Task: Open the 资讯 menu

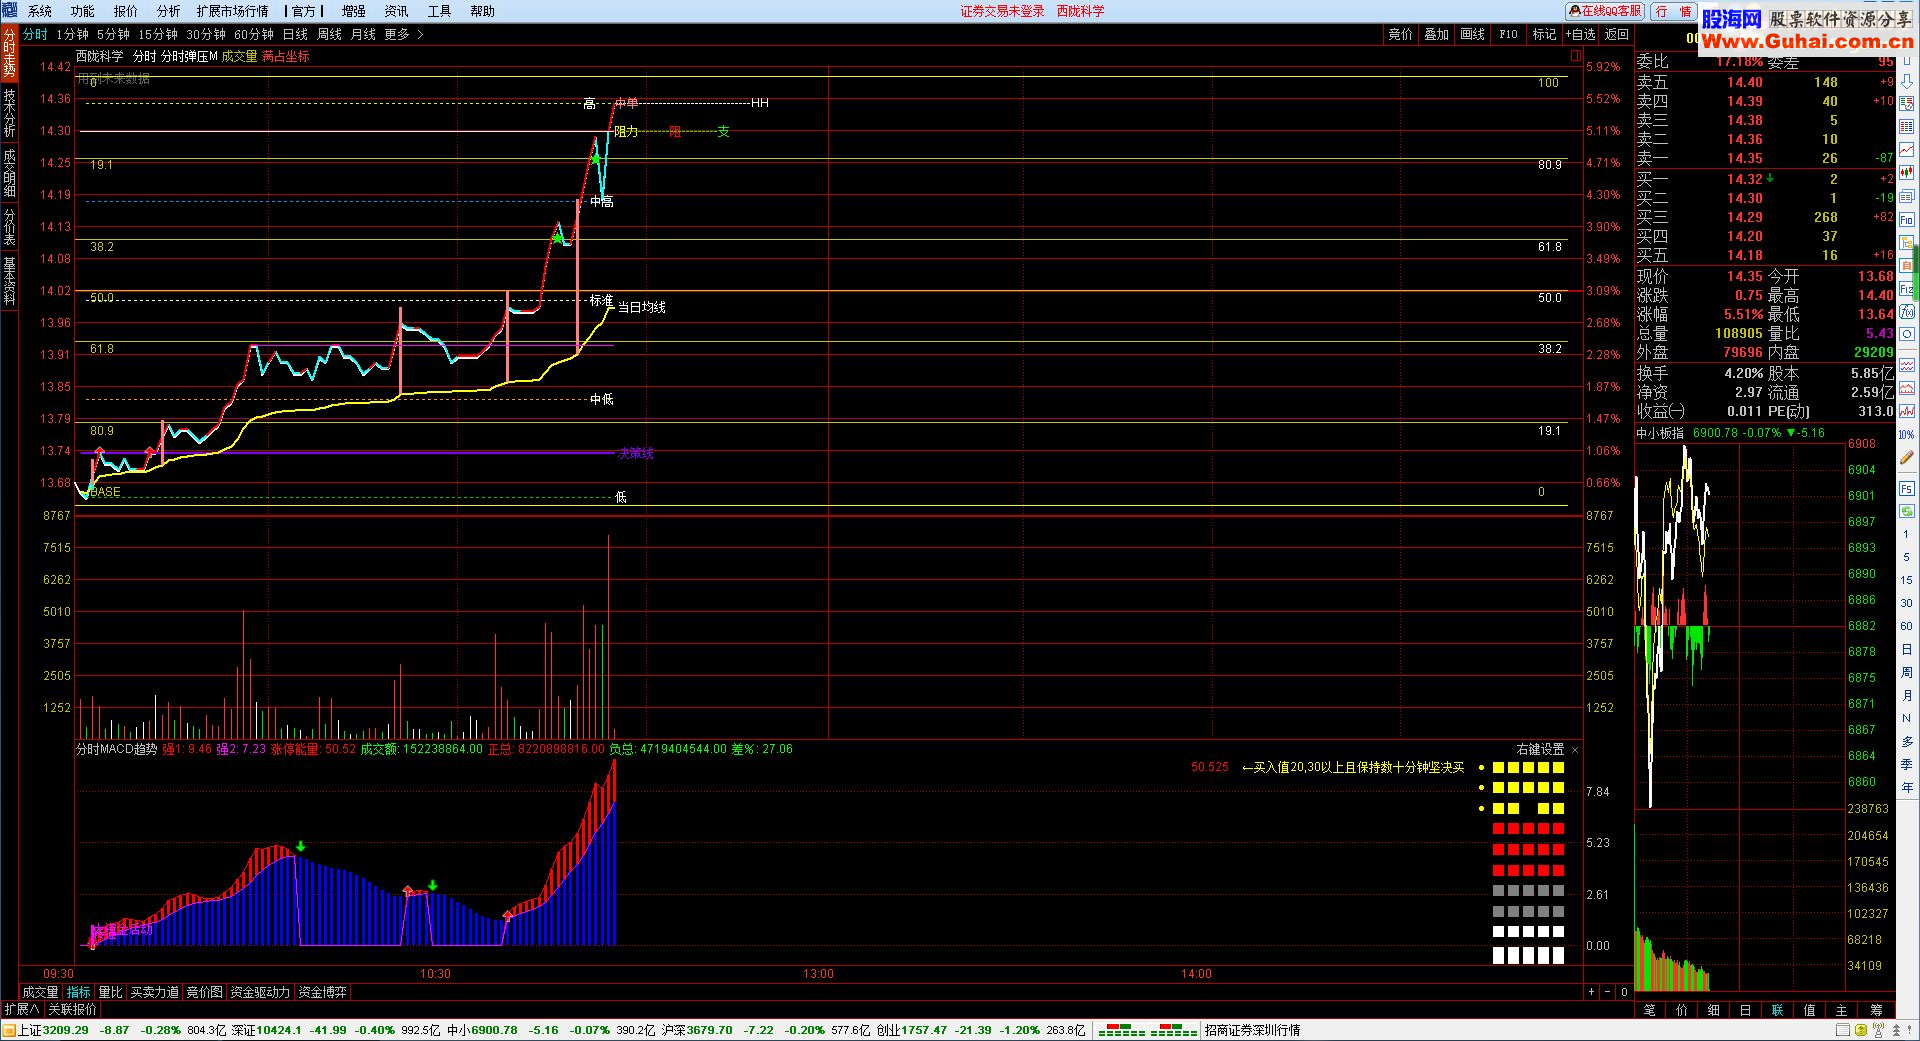Action: 396,11
